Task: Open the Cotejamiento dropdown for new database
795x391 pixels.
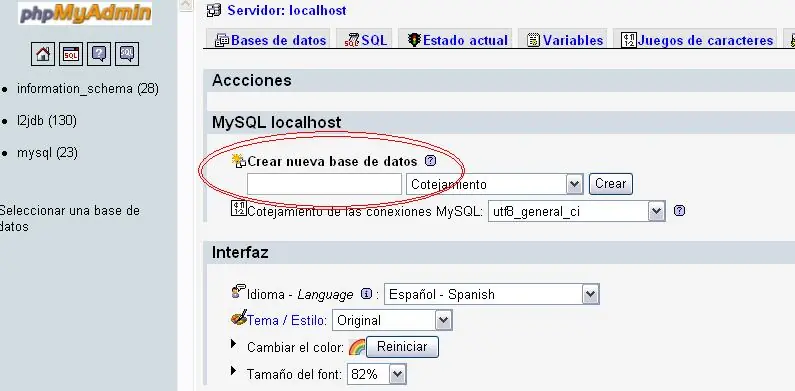Action: tap(494, 184)
